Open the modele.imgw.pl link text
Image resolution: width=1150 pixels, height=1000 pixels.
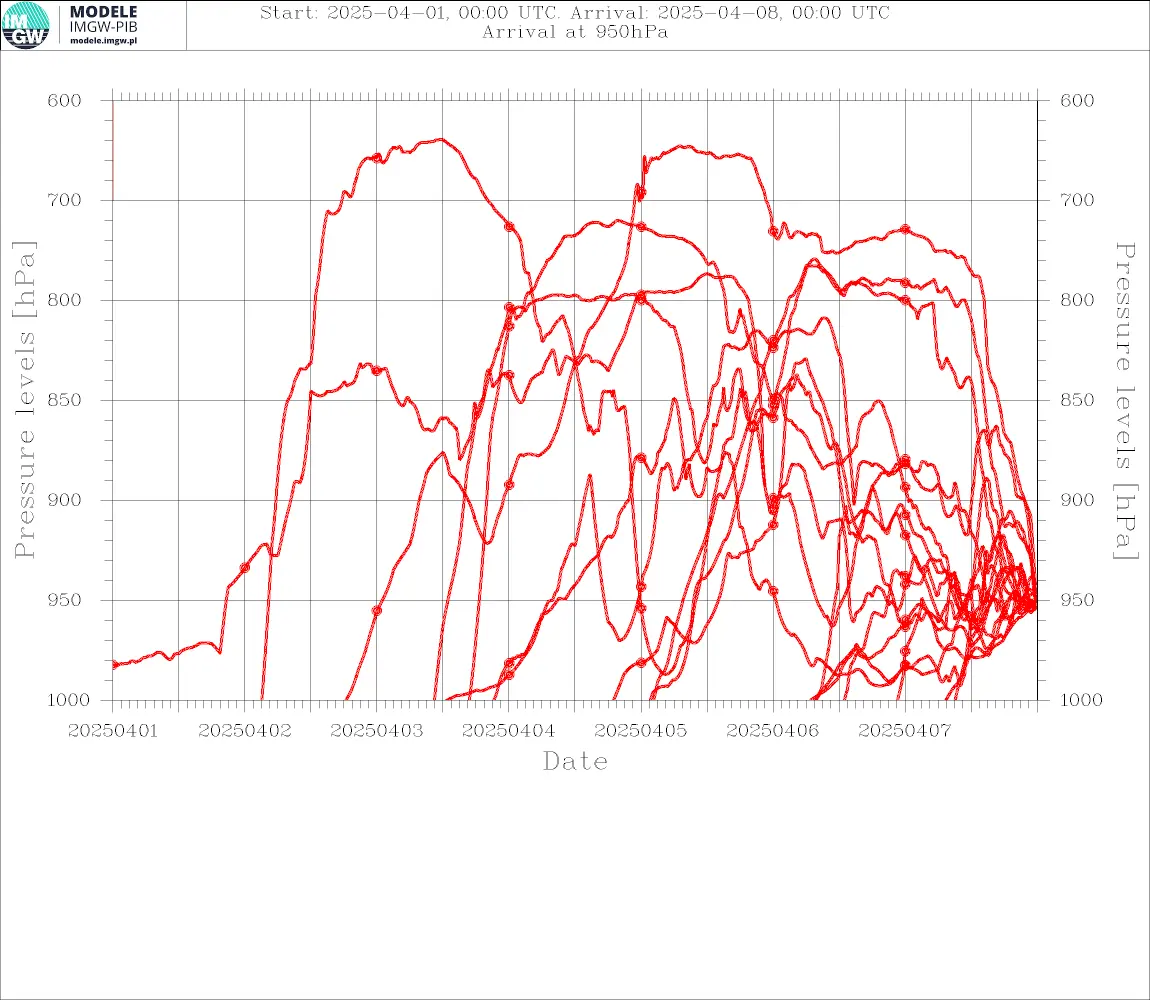pyautogui.click(x=103, y=41)
